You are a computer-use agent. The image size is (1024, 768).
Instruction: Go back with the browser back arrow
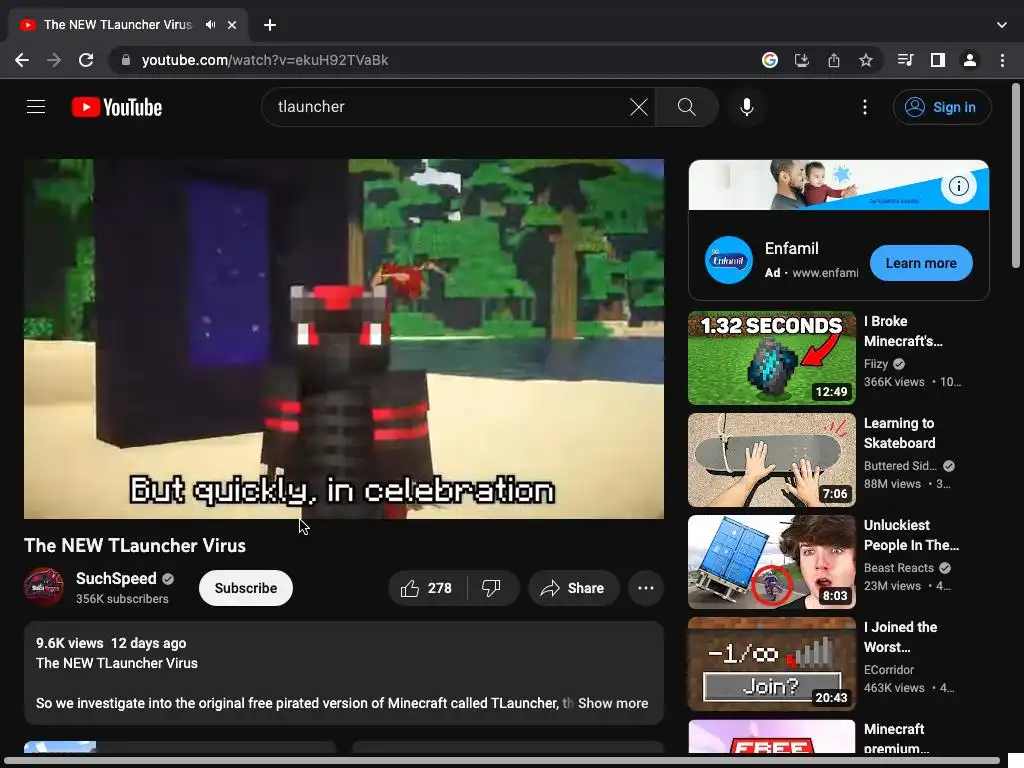tap(22, 60)
